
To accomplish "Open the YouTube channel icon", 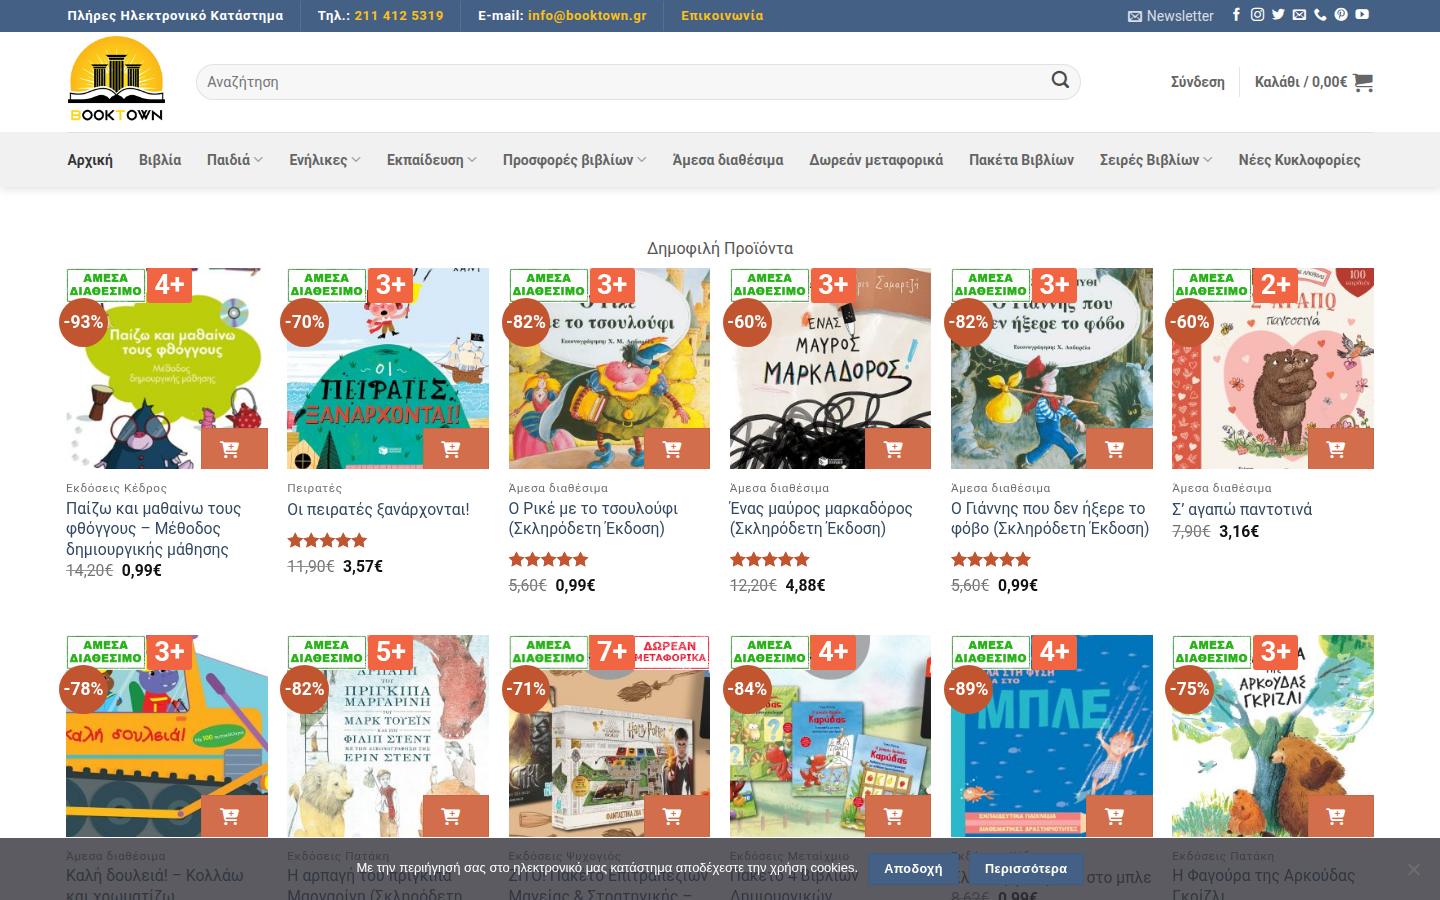I will tap(1362, 15).
